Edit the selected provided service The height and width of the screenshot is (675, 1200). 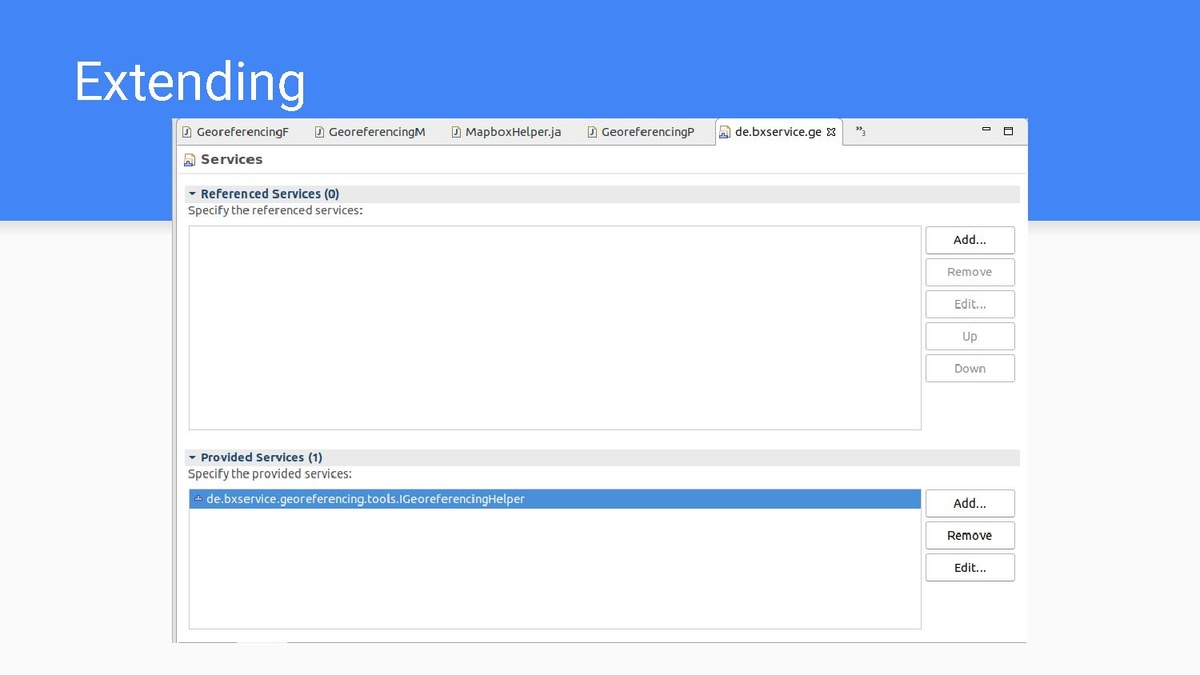[x=969, y=568]
